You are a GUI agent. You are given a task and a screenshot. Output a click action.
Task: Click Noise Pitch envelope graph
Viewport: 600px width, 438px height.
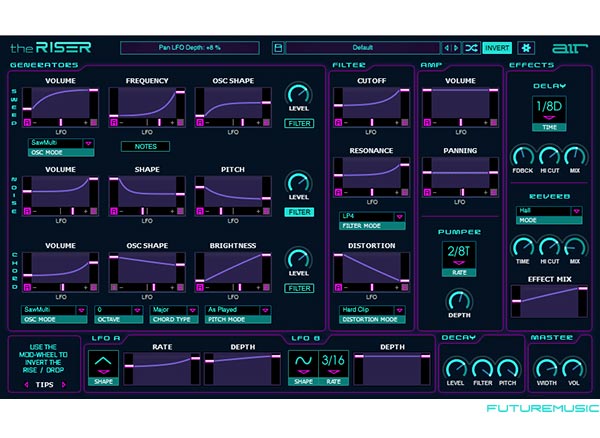click(233, 192)
